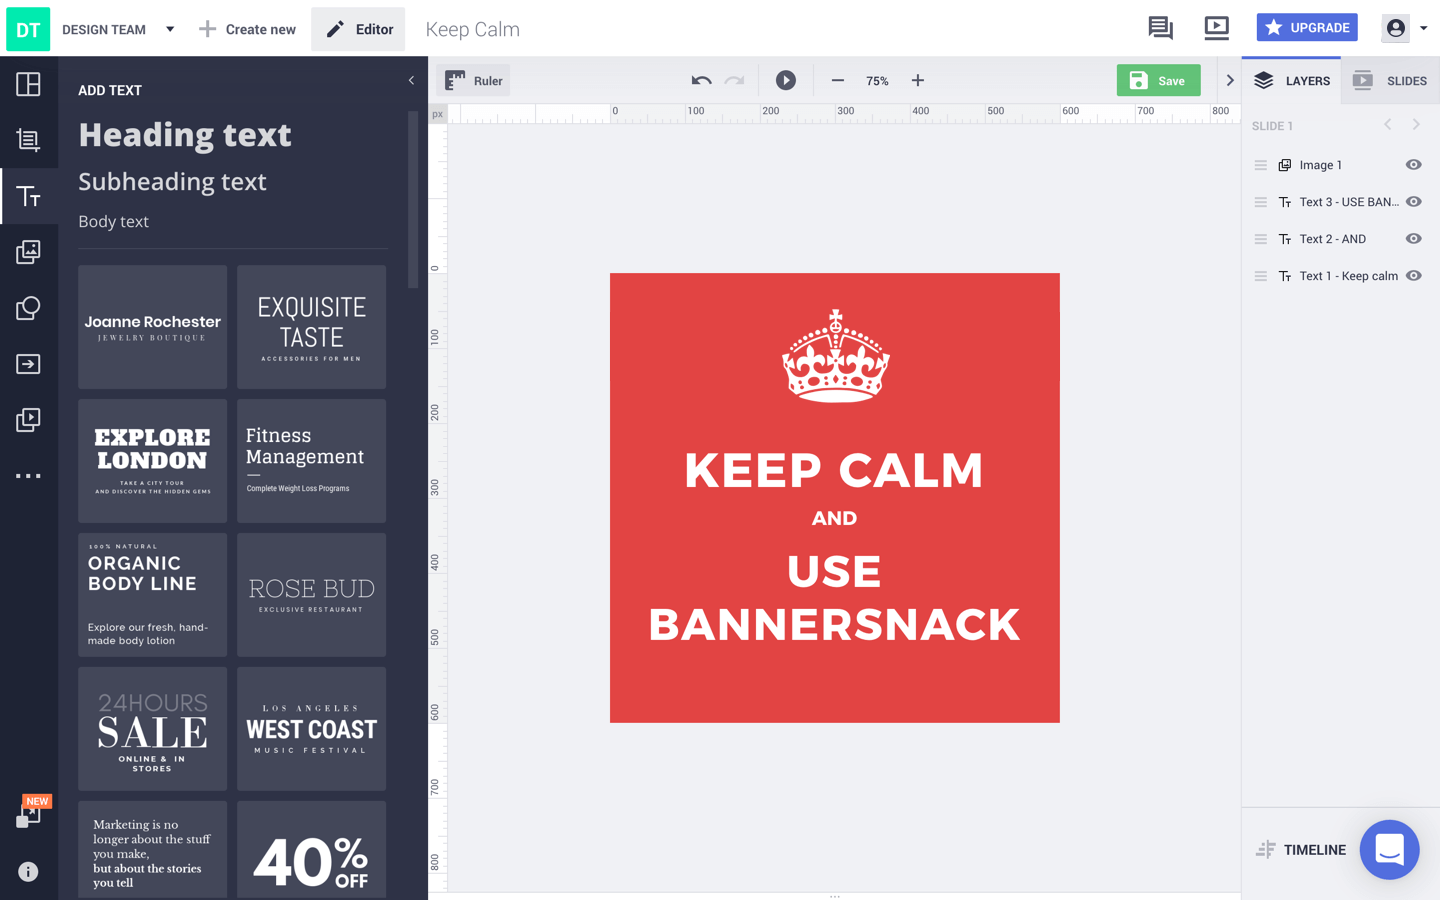Select the Explore London text preset
The height and width of the screenshot is (900, 1440).
pyautogui.click(x=152, y=461)
